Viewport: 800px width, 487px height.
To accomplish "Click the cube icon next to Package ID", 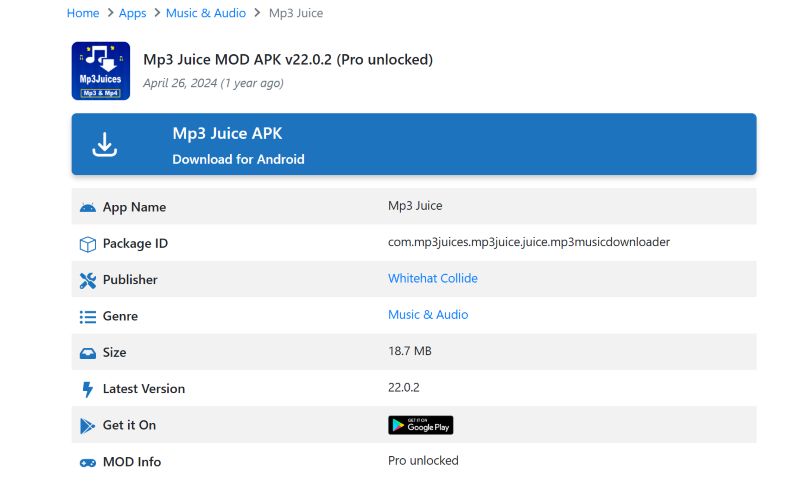I will 87,244.
